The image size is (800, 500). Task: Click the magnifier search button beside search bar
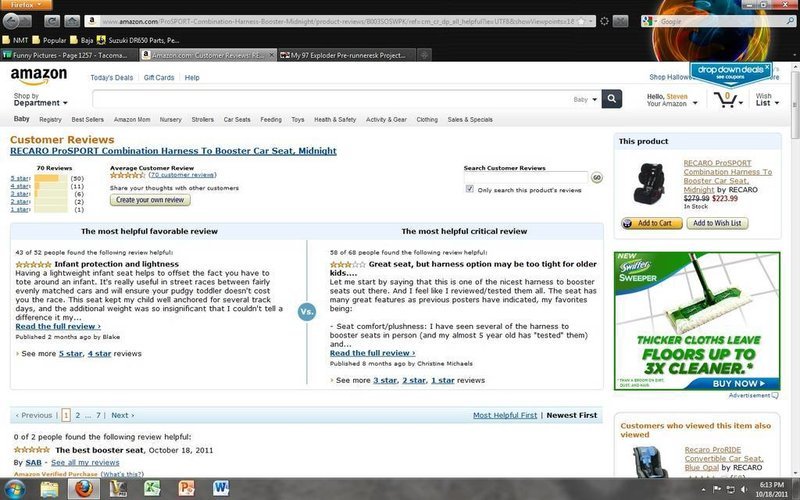click(611, 98)
